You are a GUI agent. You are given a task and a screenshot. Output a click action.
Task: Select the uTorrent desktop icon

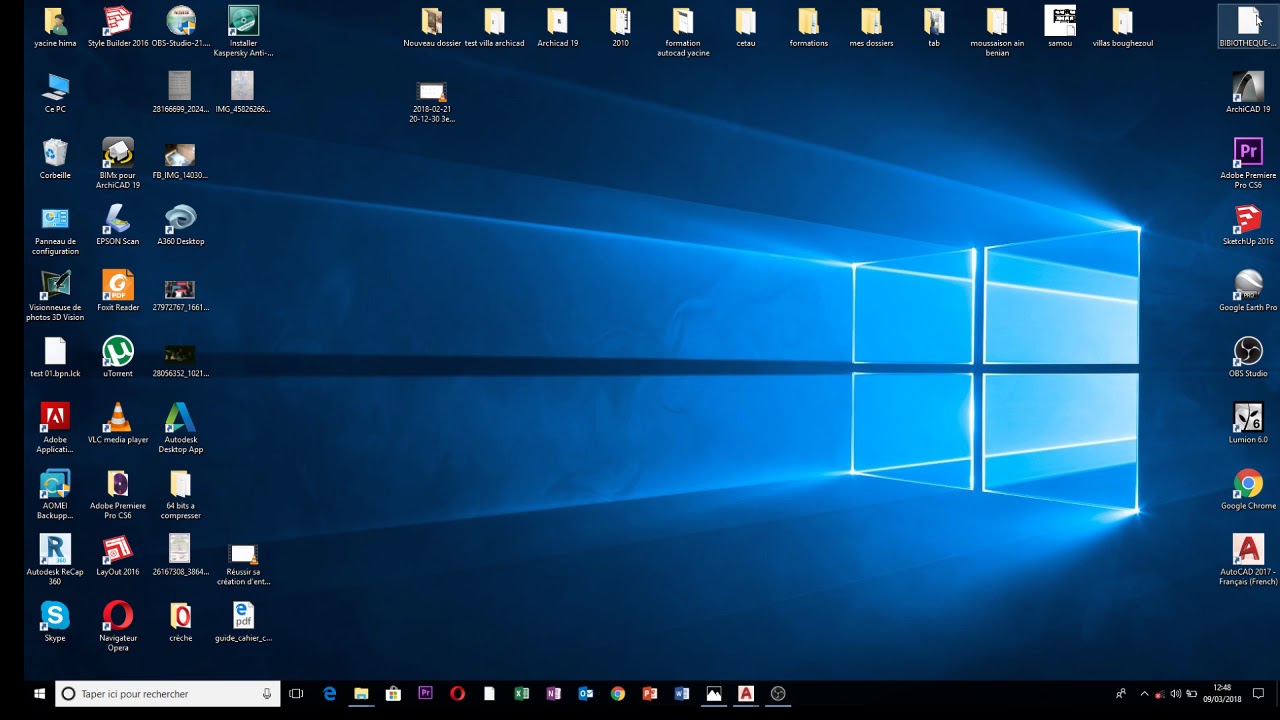pos(118,357)
